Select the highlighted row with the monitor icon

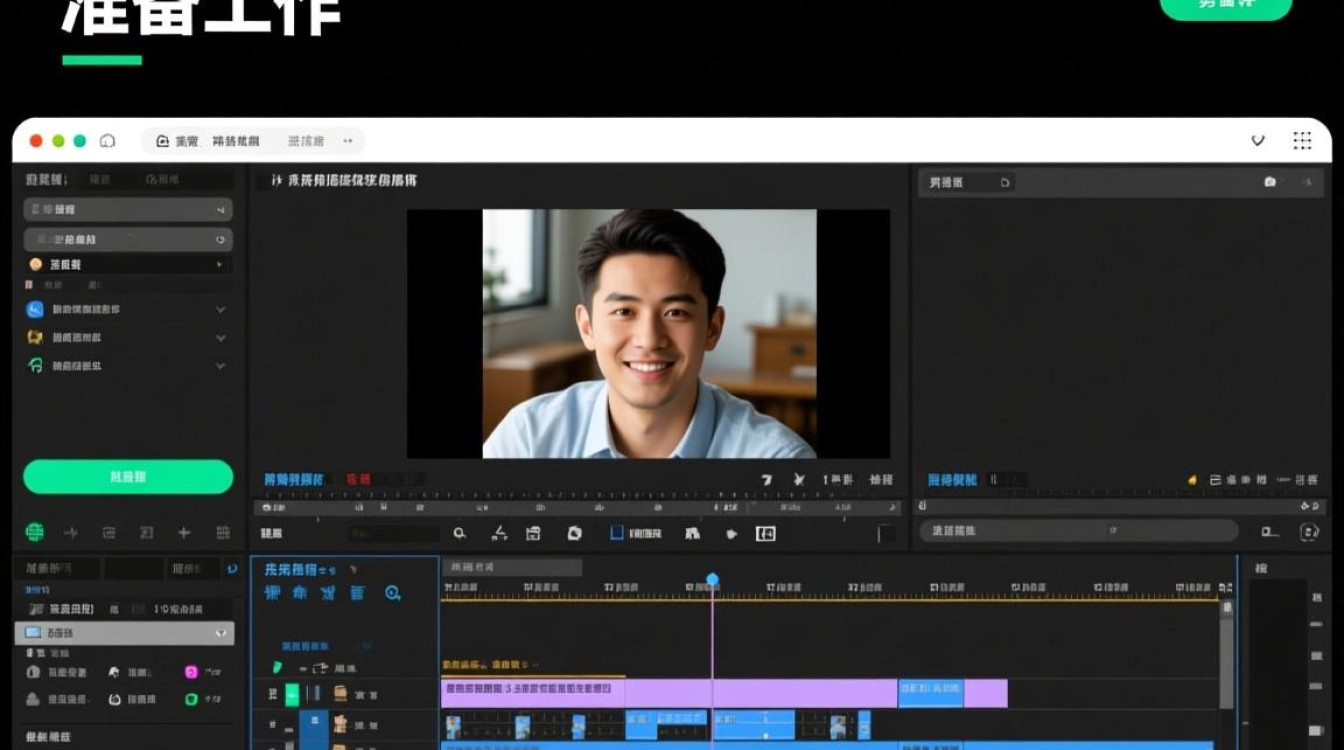(x=124, y=633)
